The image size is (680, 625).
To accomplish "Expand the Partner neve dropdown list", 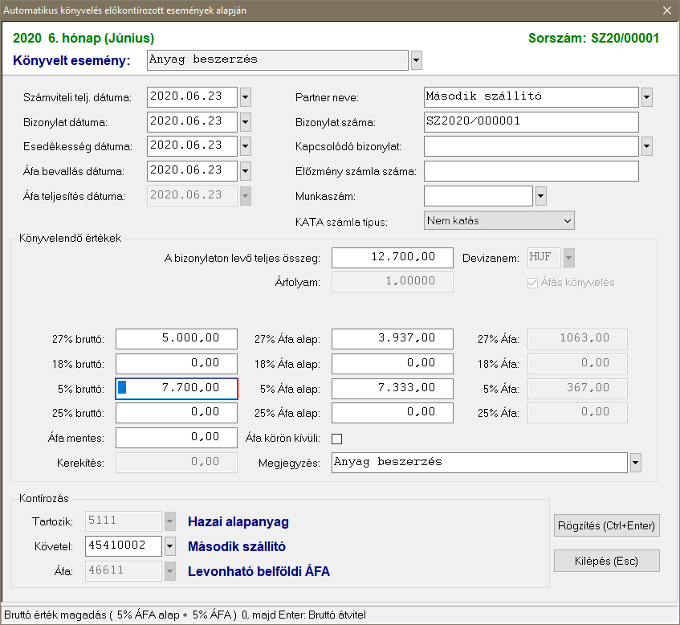I will [647, 97].
